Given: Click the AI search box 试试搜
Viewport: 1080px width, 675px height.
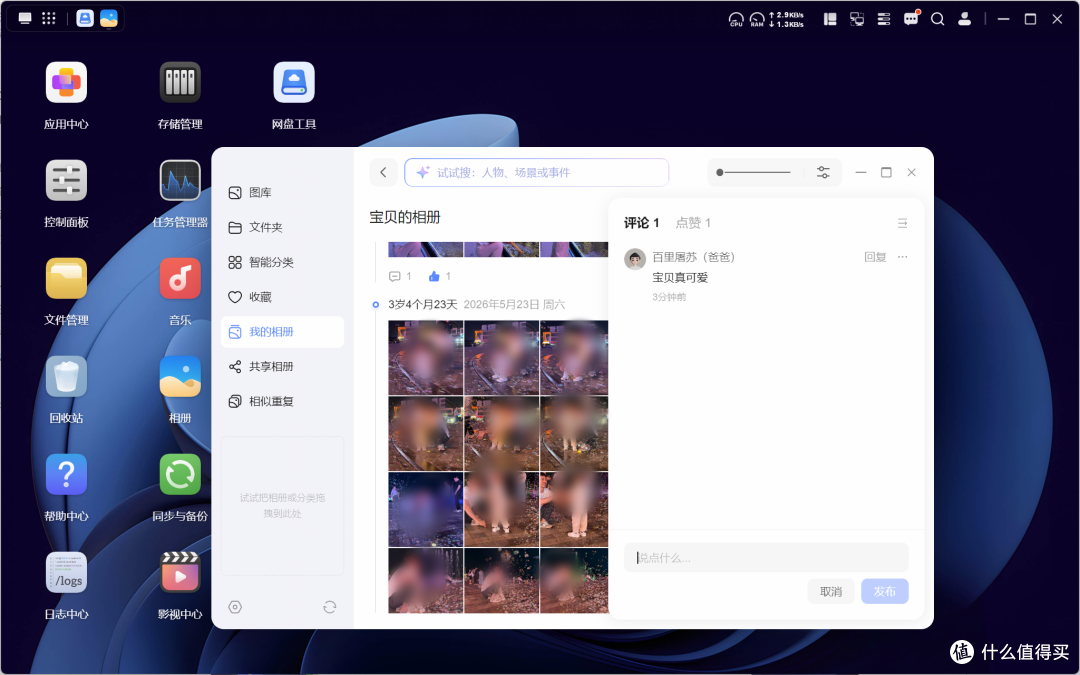Looking at the screenshot, I should pos(537,172).
